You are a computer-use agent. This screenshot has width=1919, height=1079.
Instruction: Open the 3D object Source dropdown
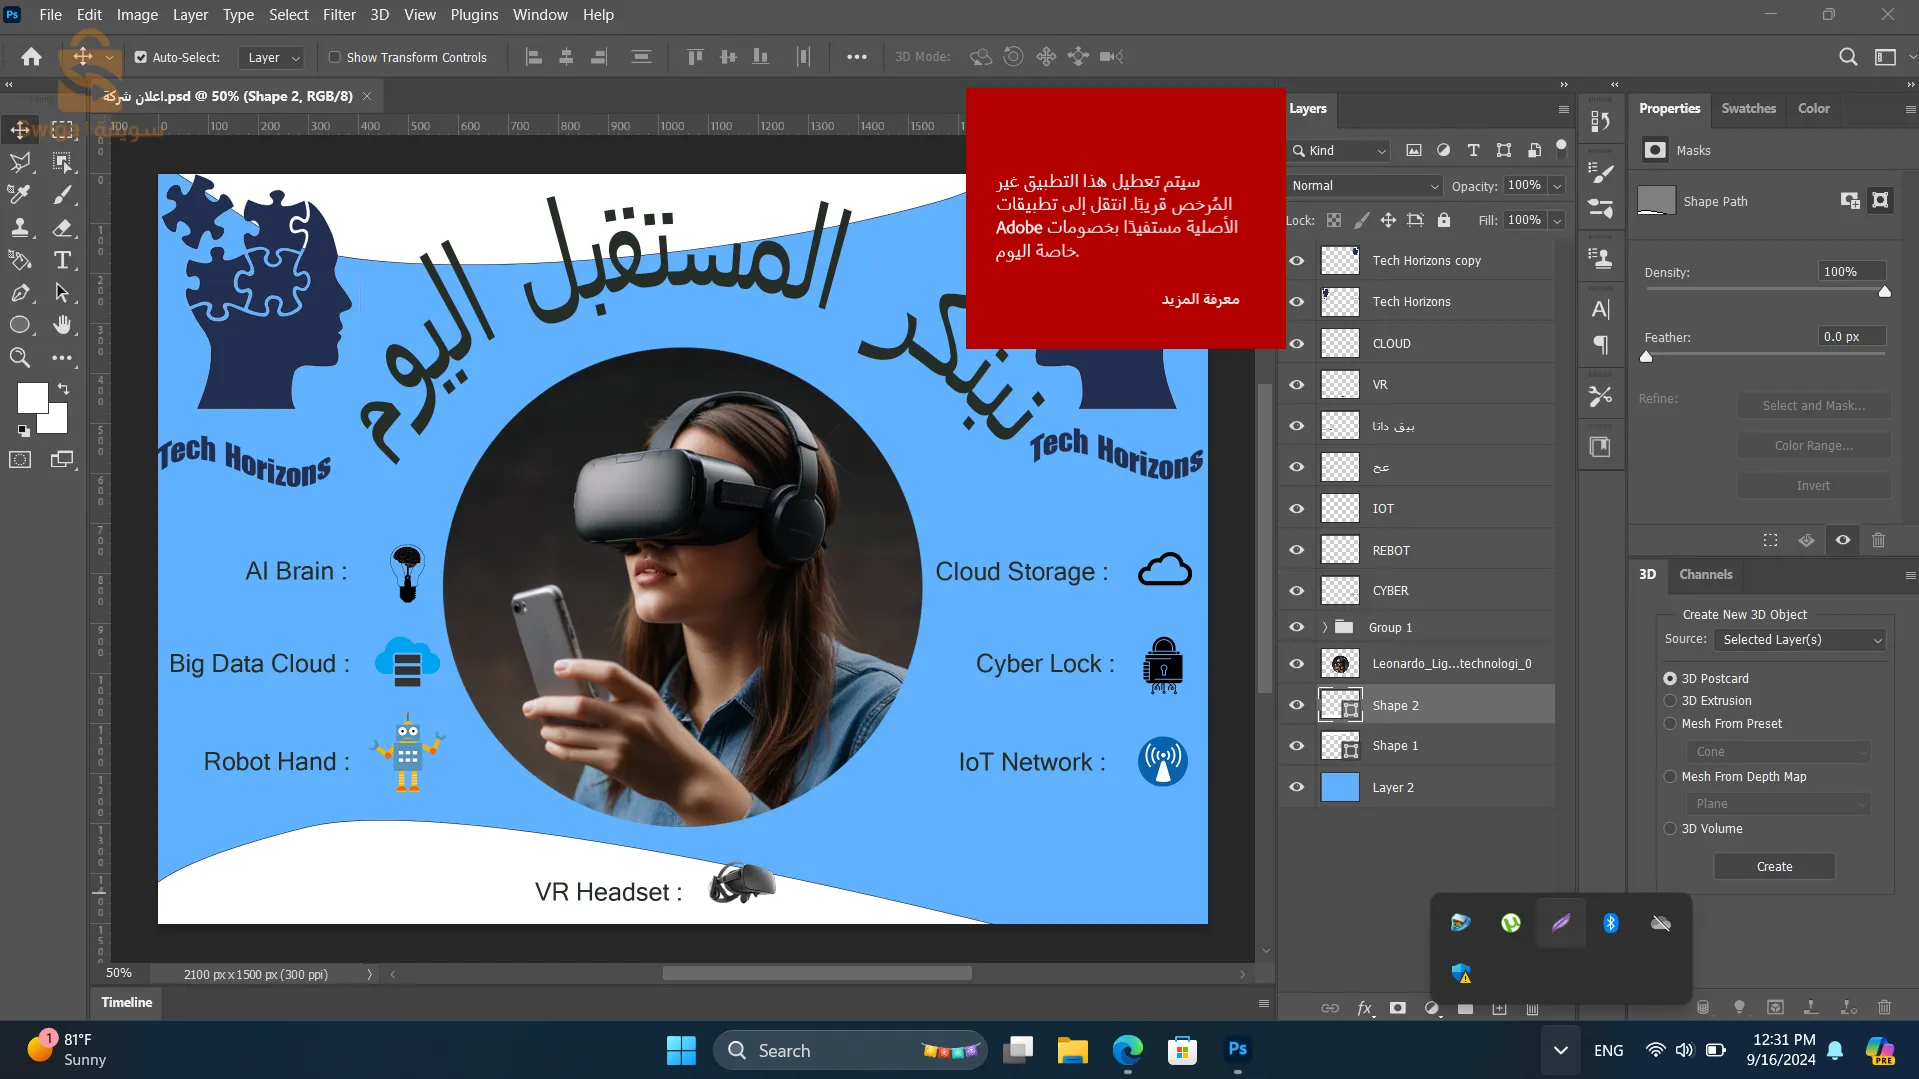pos(1799,639)
